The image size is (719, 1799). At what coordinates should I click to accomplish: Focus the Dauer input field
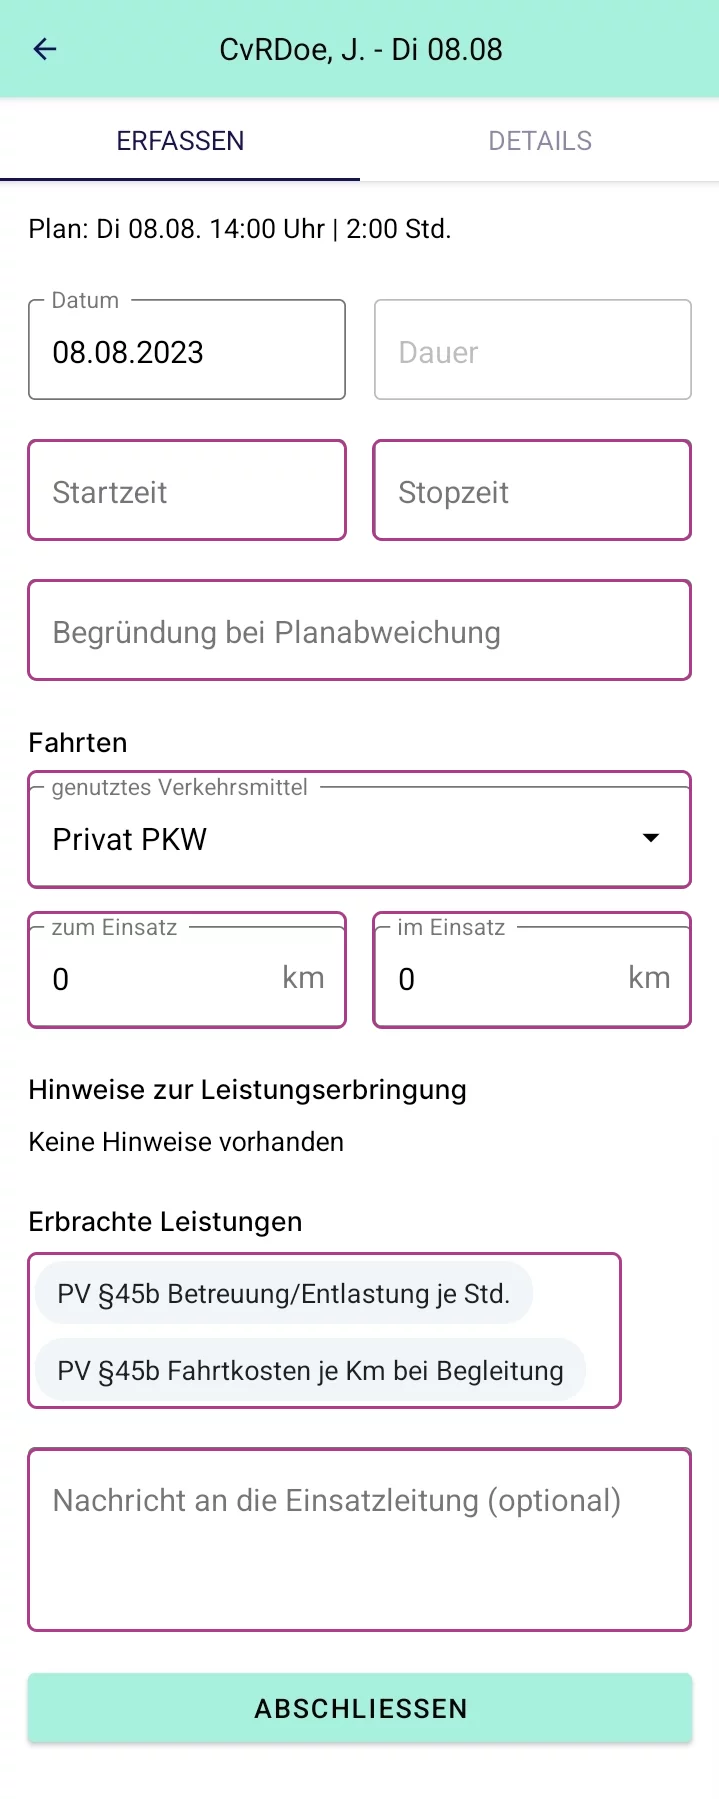click(x=532, y=352)
